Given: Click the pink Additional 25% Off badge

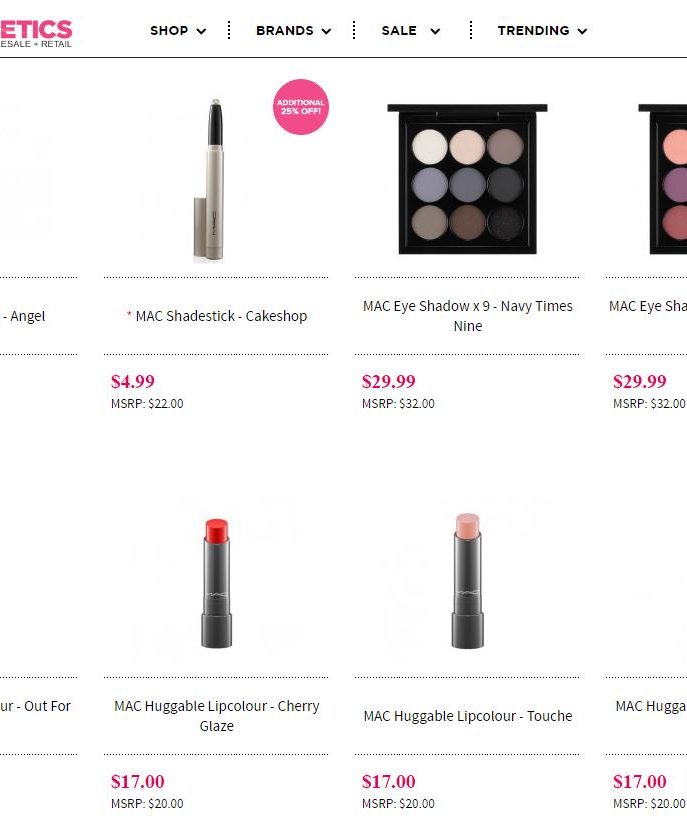Looking at the screenshot, I should 300,107.
